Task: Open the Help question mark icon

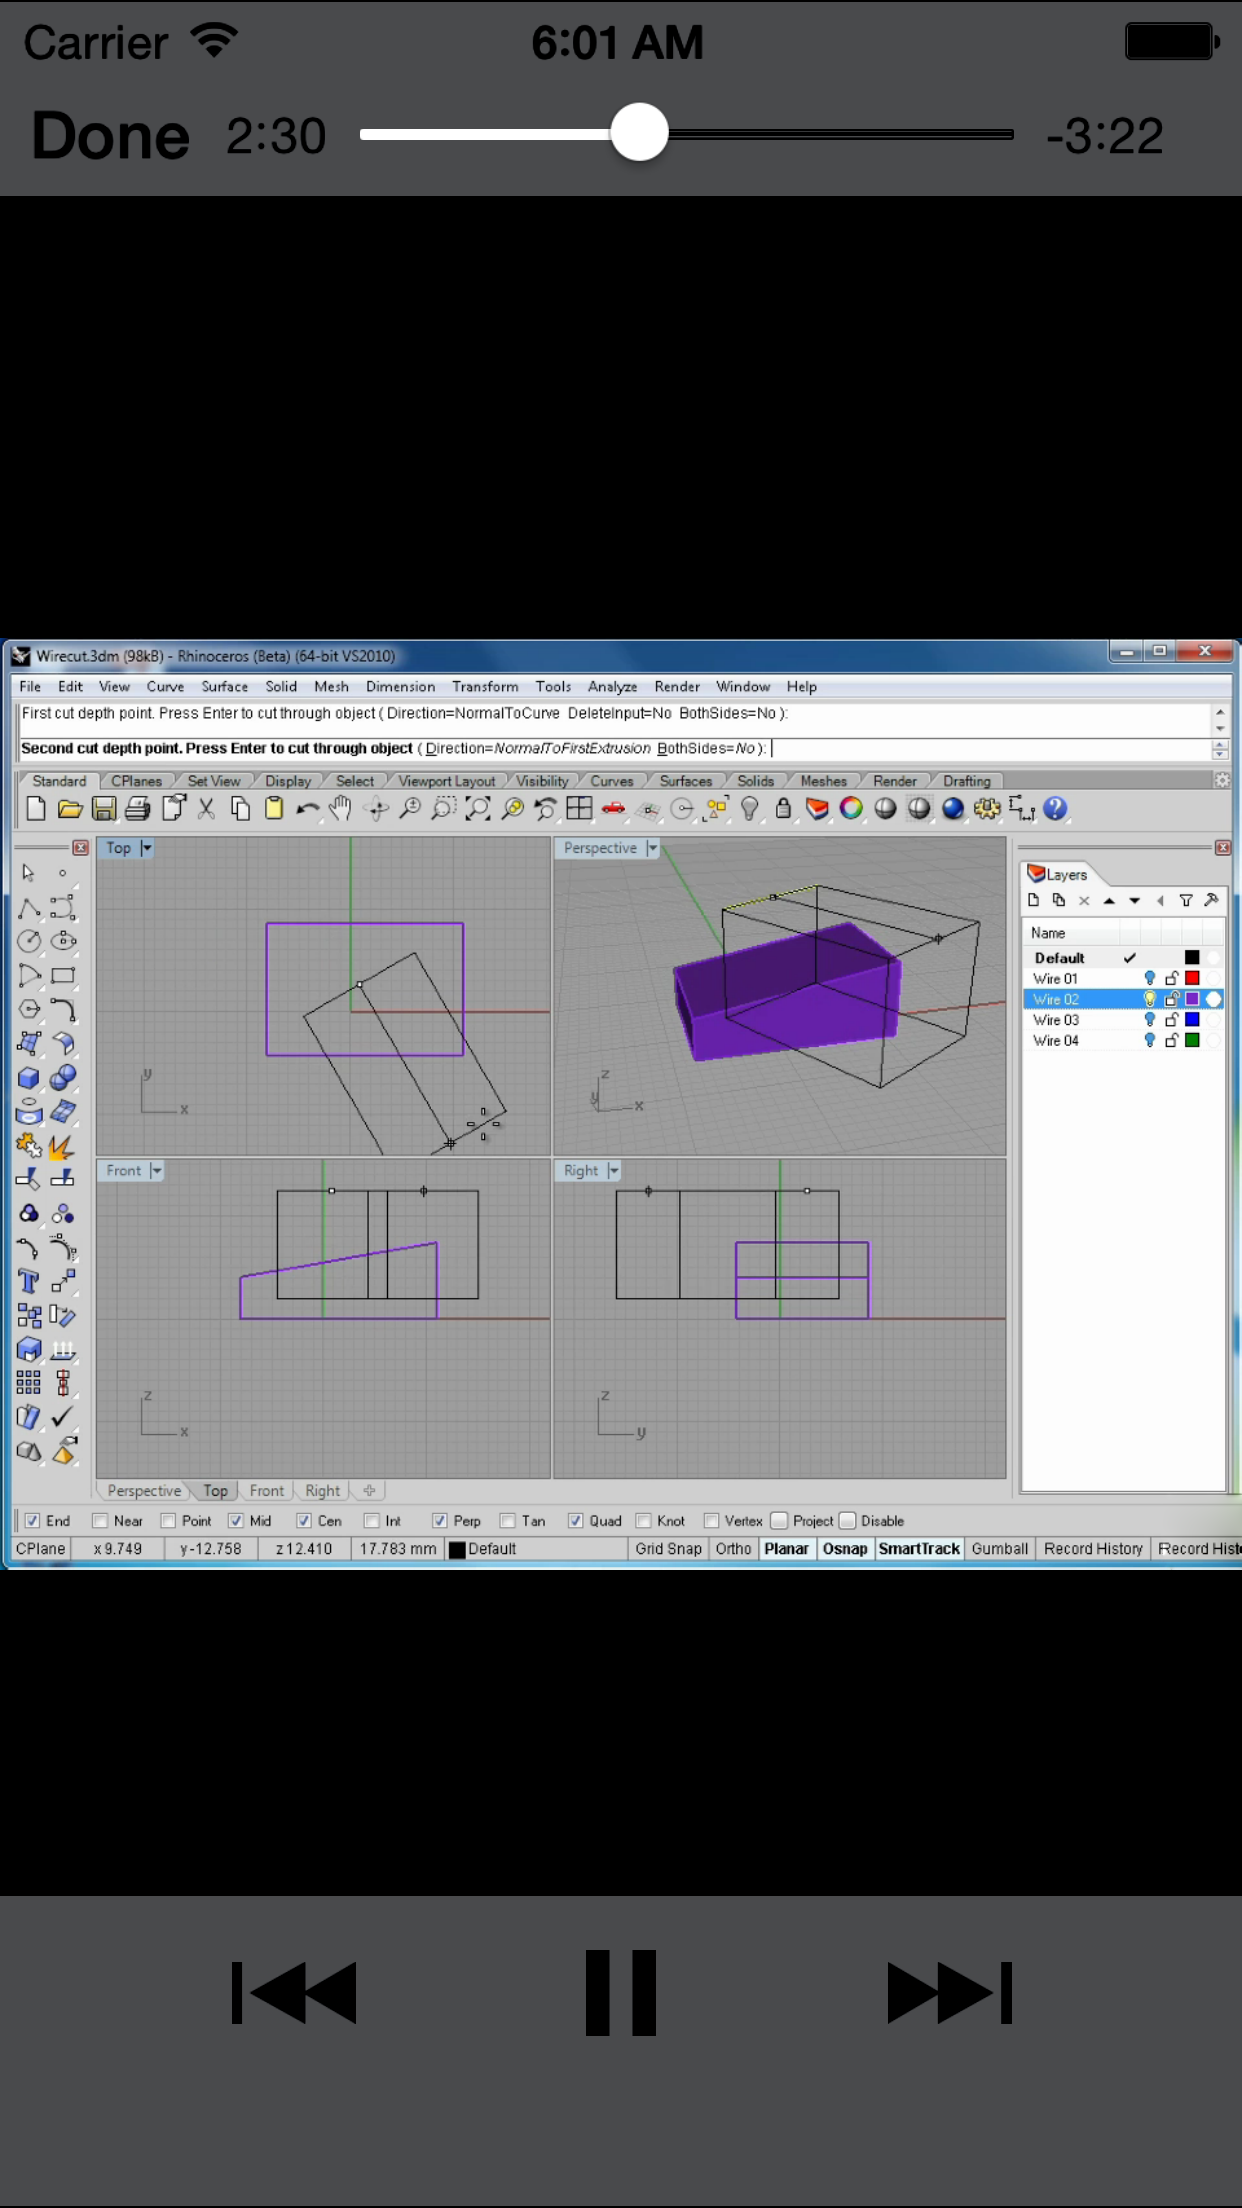Action: (x=1055, y=809)
